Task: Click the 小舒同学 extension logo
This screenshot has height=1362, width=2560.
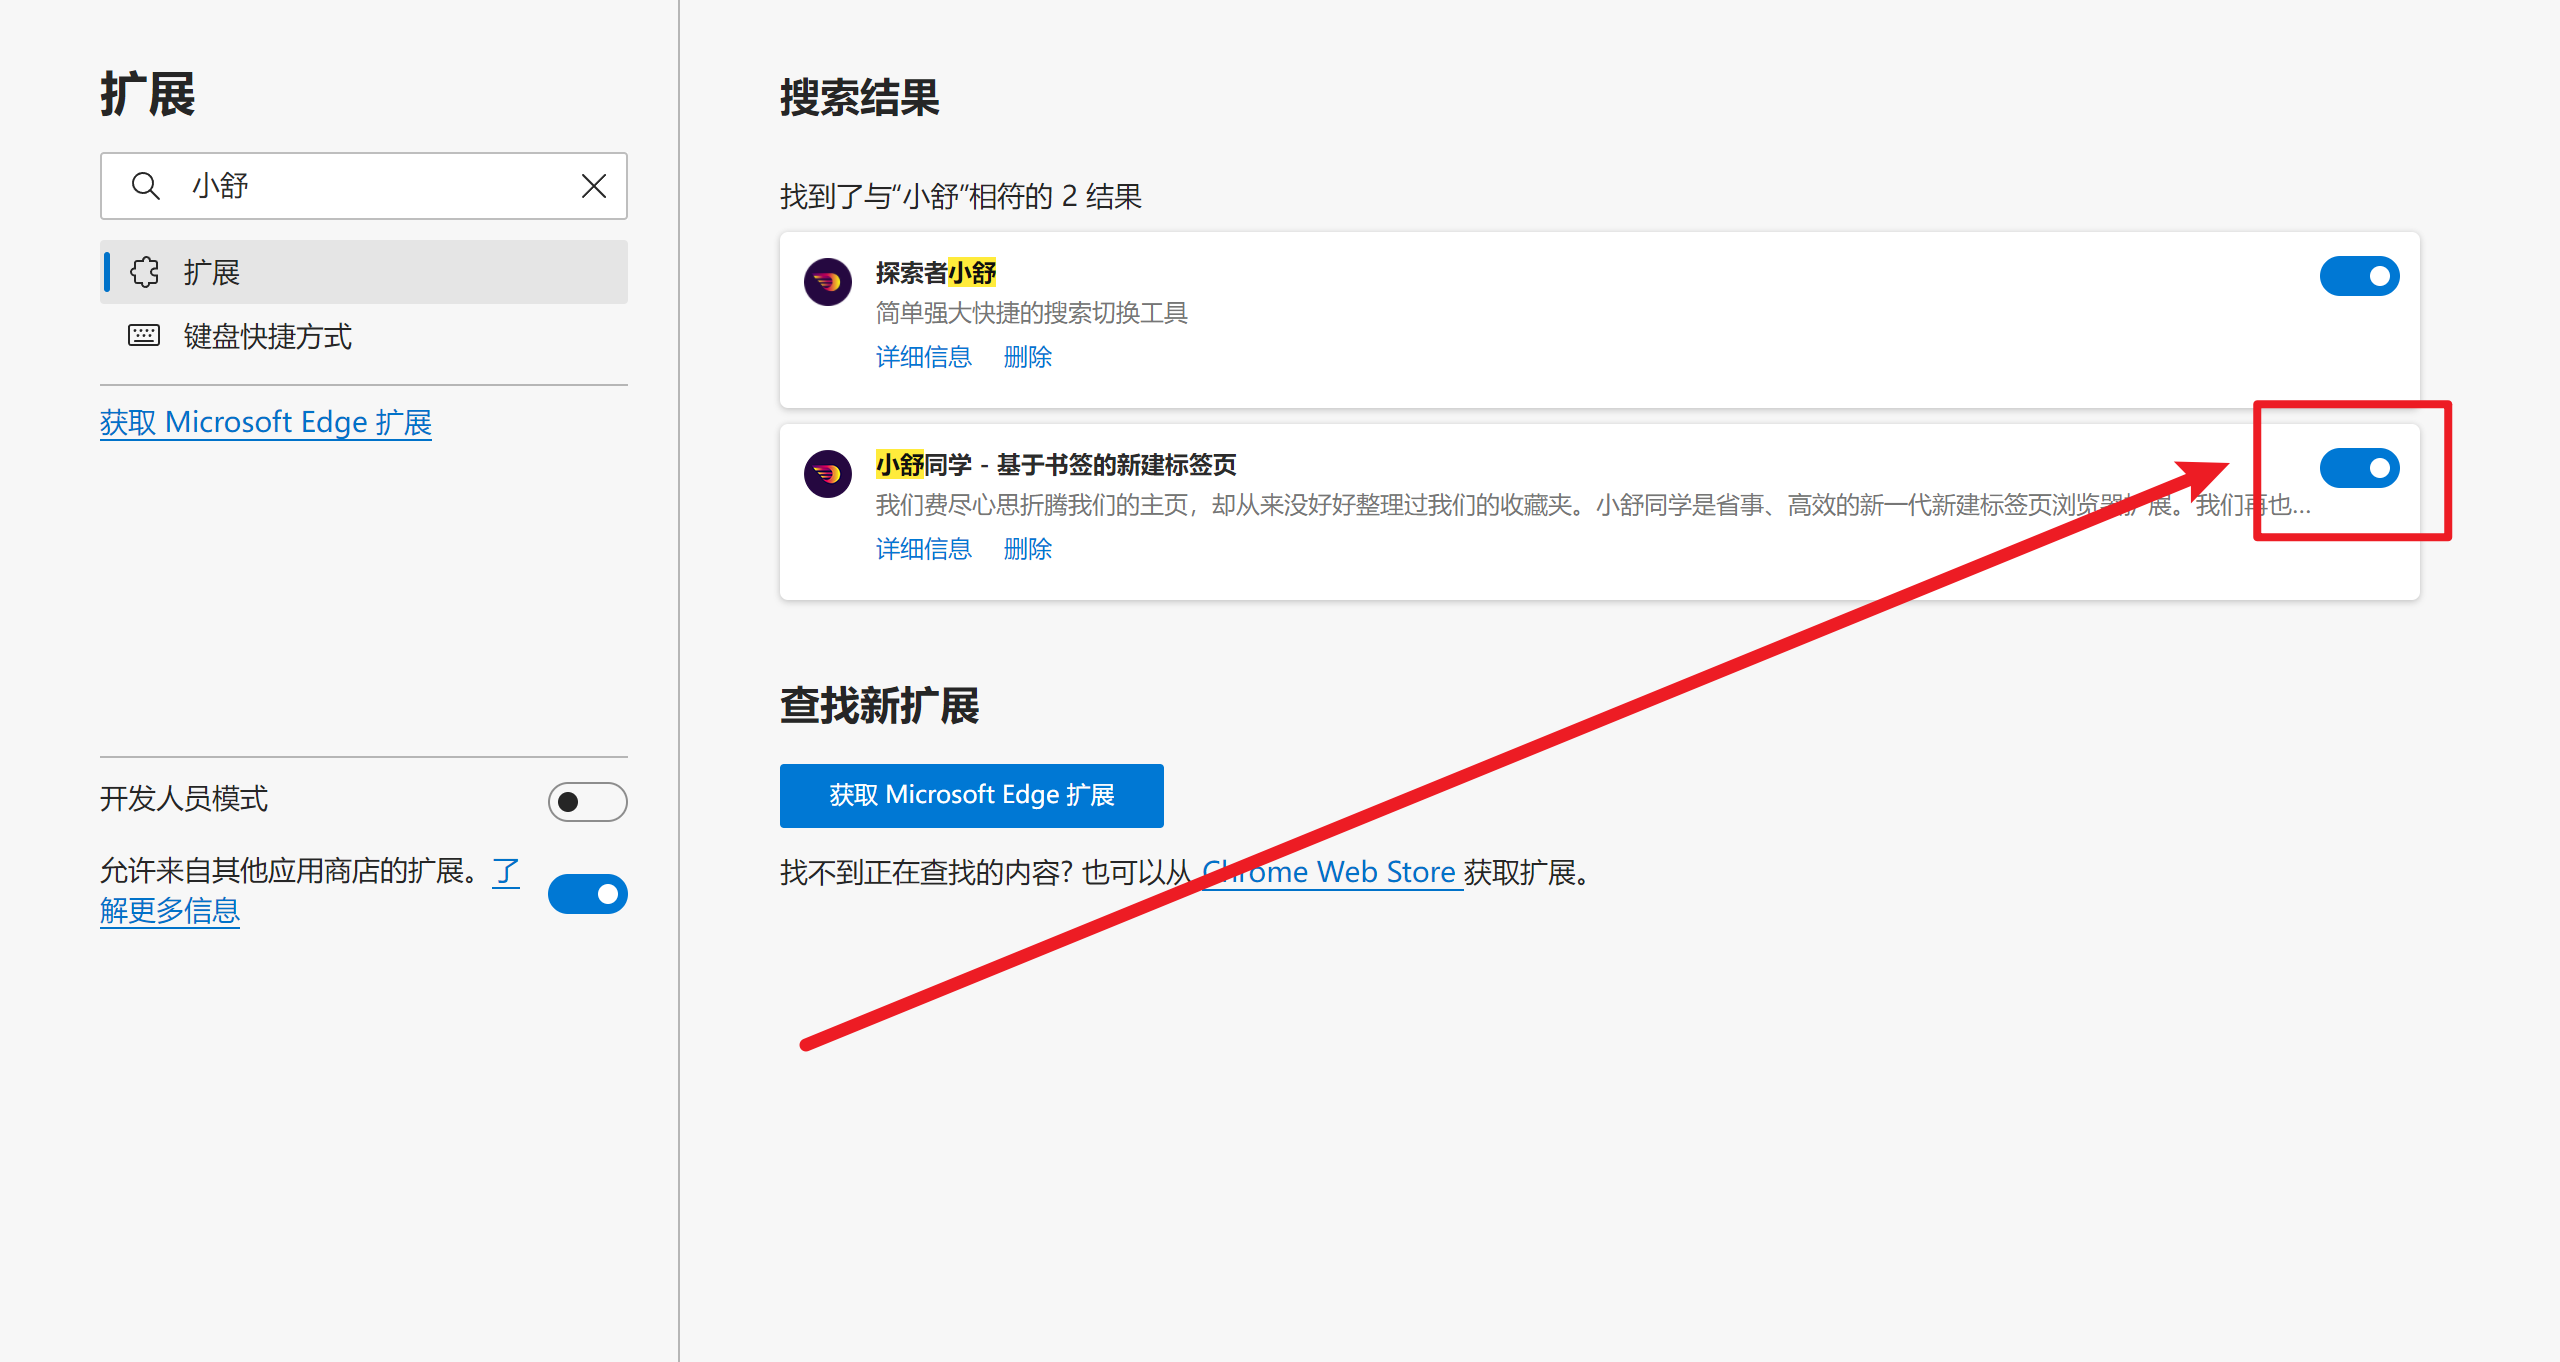Action: 828,474
